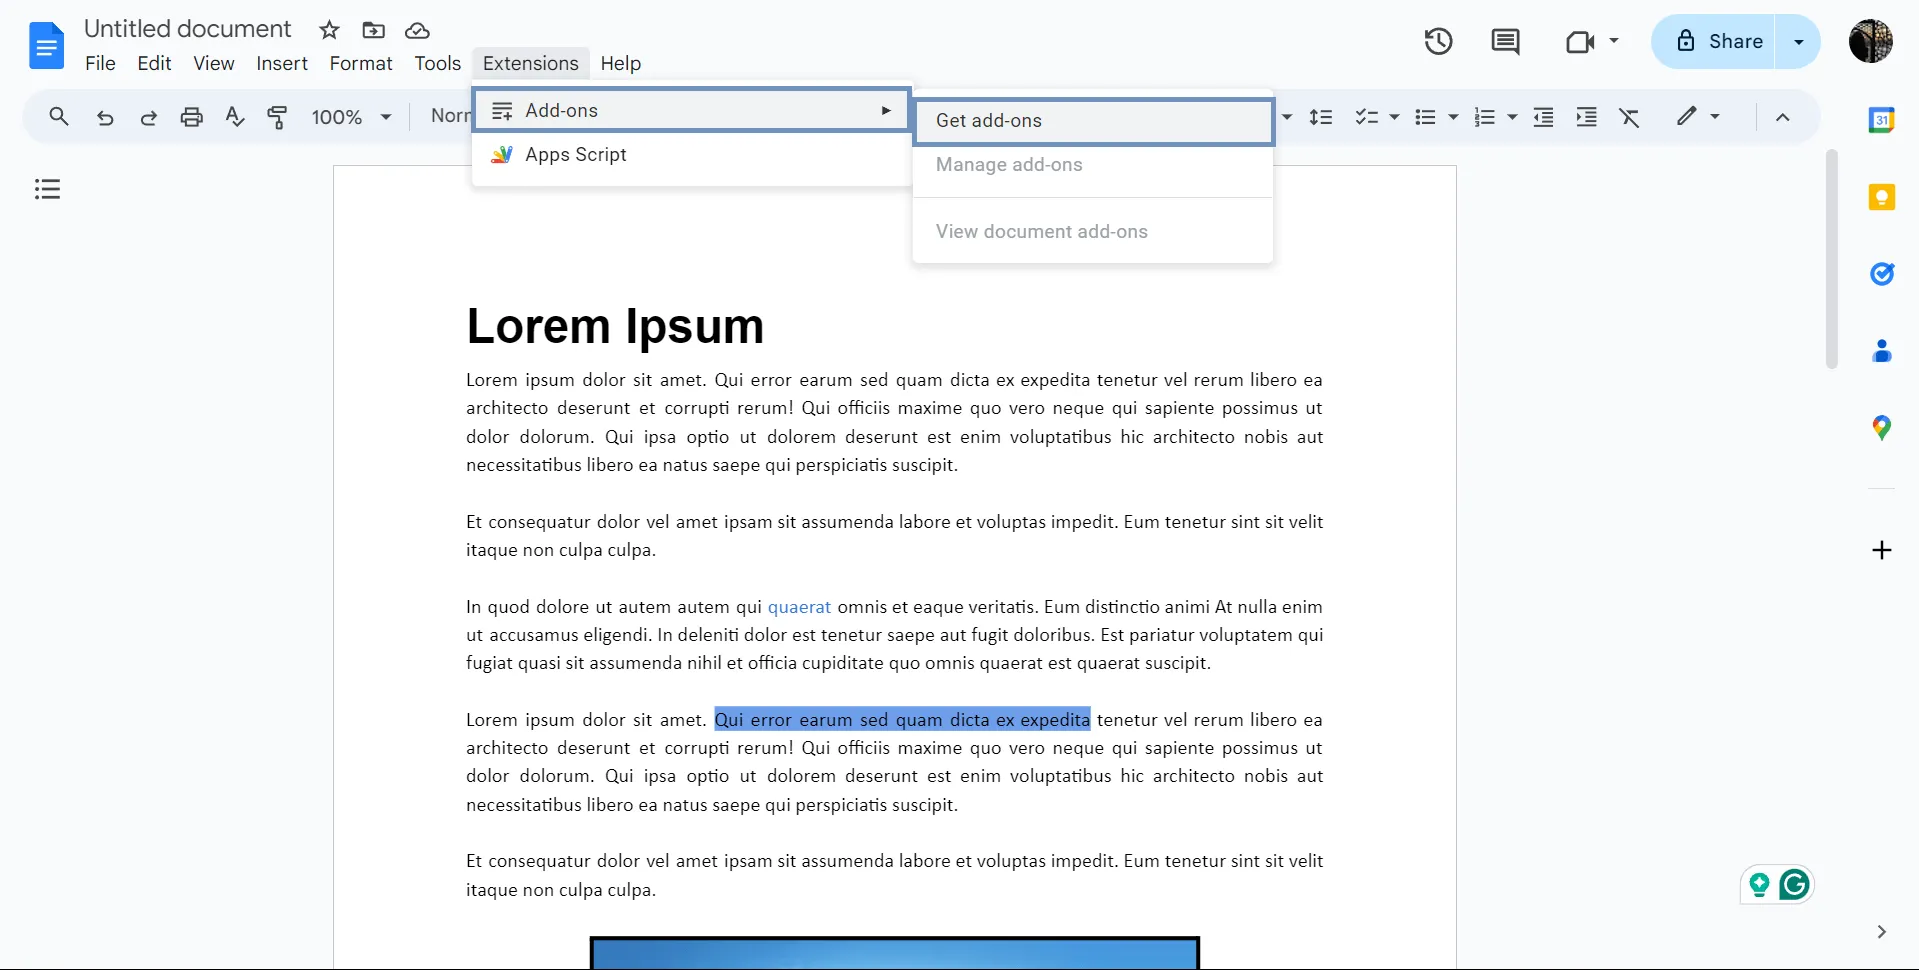This screenshot has height=970, width=1919.
Task: Expand bulleted list options arrow
Action: pos(1453,117)
